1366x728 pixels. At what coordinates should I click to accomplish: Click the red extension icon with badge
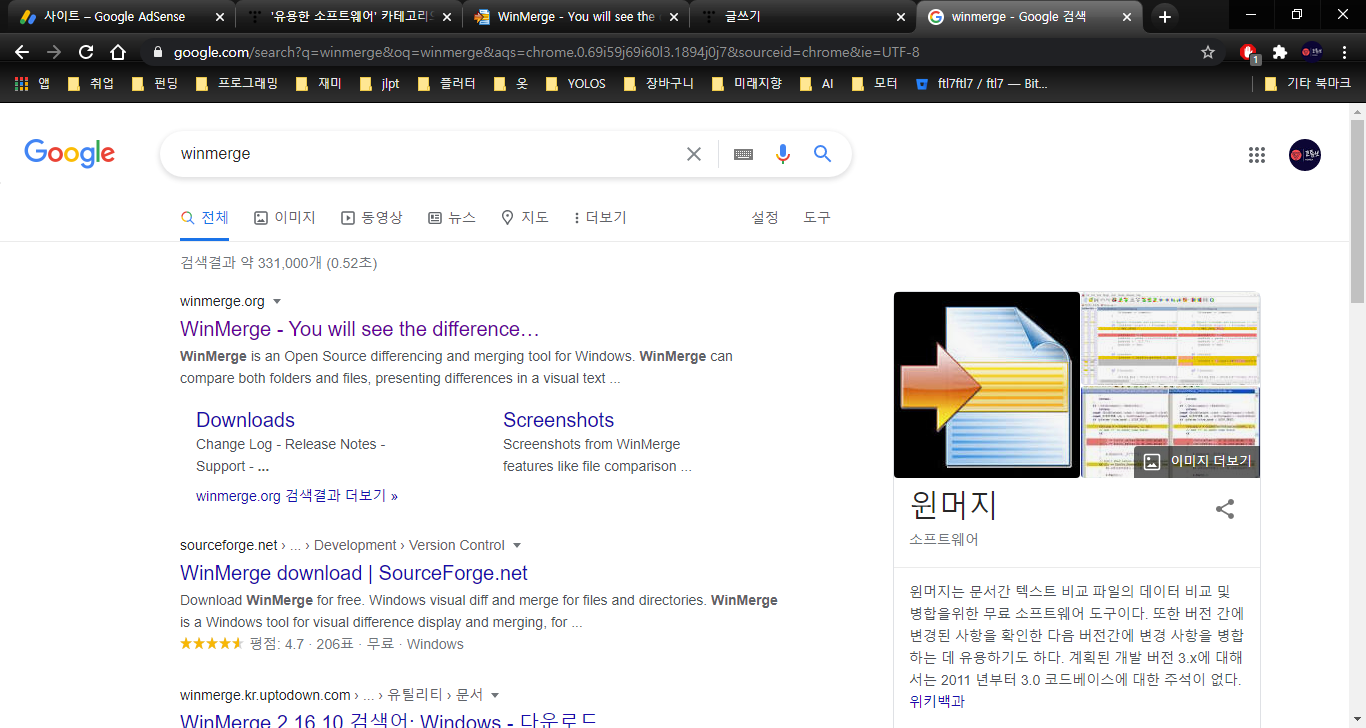1248,52
